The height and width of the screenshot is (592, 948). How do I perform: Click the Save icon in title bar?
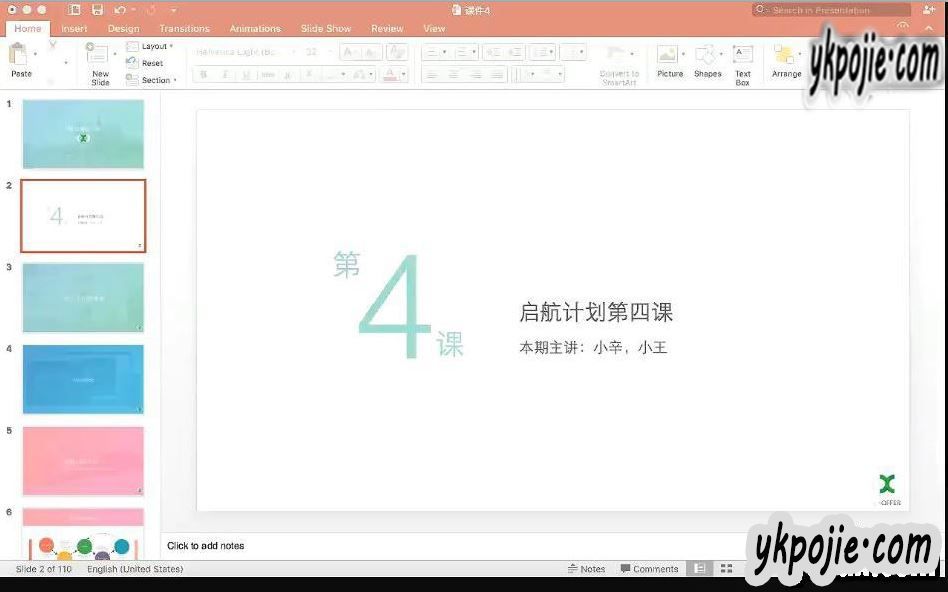(97, 10)
